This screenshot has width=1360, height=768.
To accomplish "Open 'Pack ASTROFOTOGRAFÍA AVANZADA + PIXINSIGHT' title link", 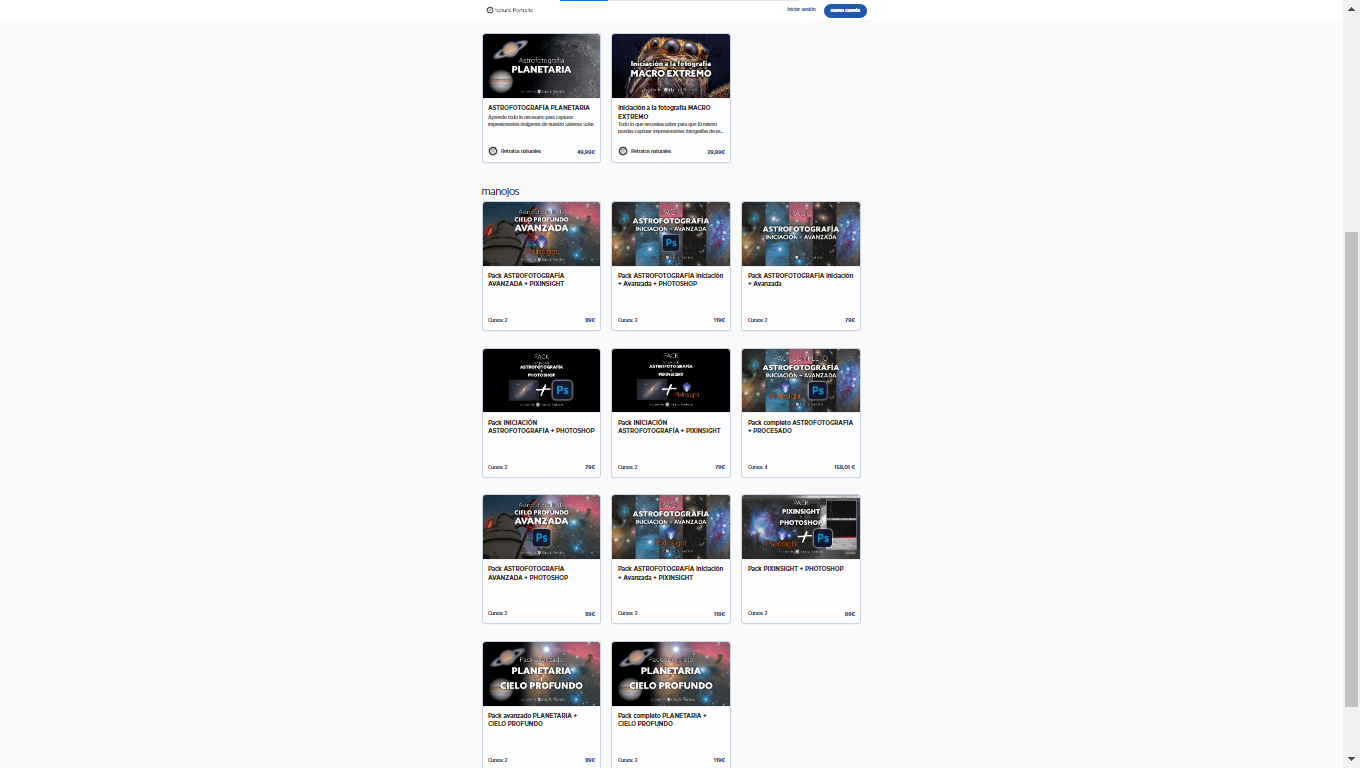I will click(526, 279).
